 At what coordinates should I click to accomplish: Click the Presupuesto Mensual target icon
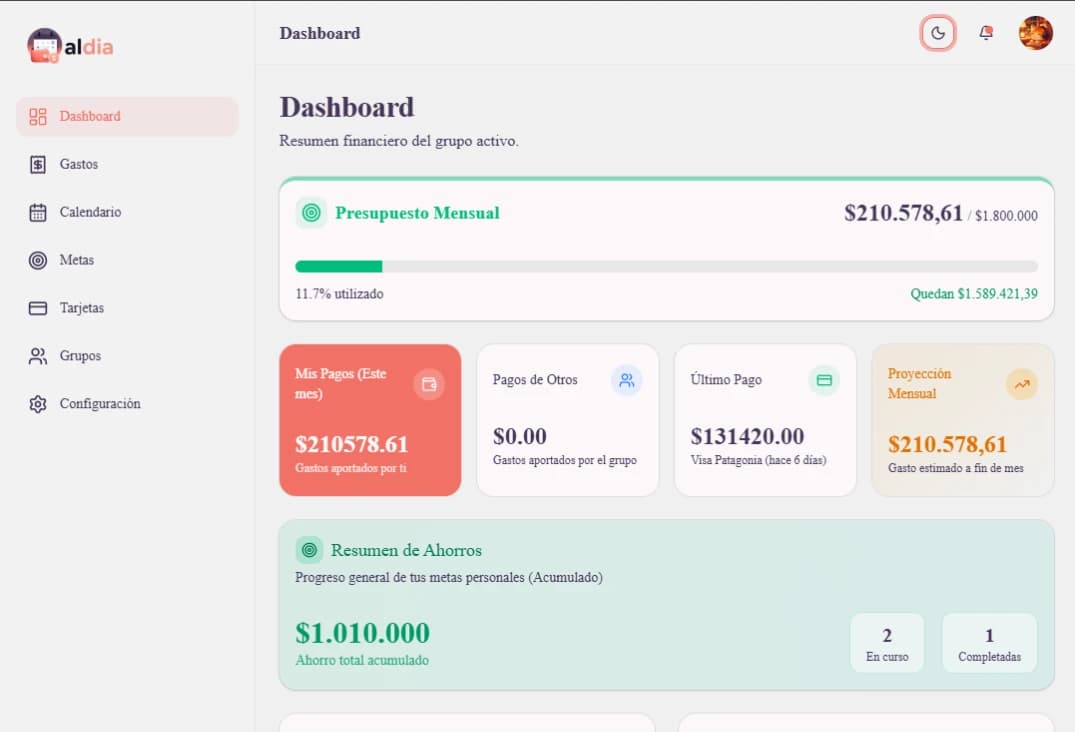click(x=311, y=212)
